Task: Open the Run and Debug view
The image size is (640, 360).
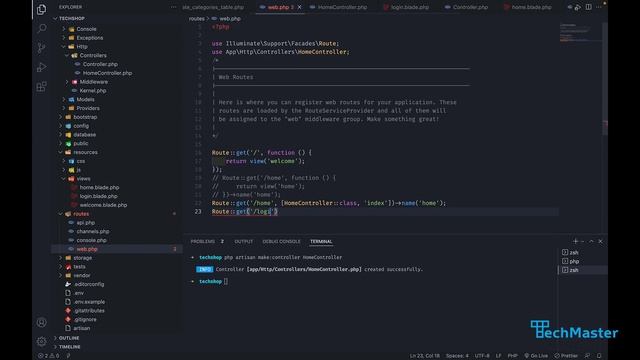Action: pyautogui.click(x=41, y=67)
